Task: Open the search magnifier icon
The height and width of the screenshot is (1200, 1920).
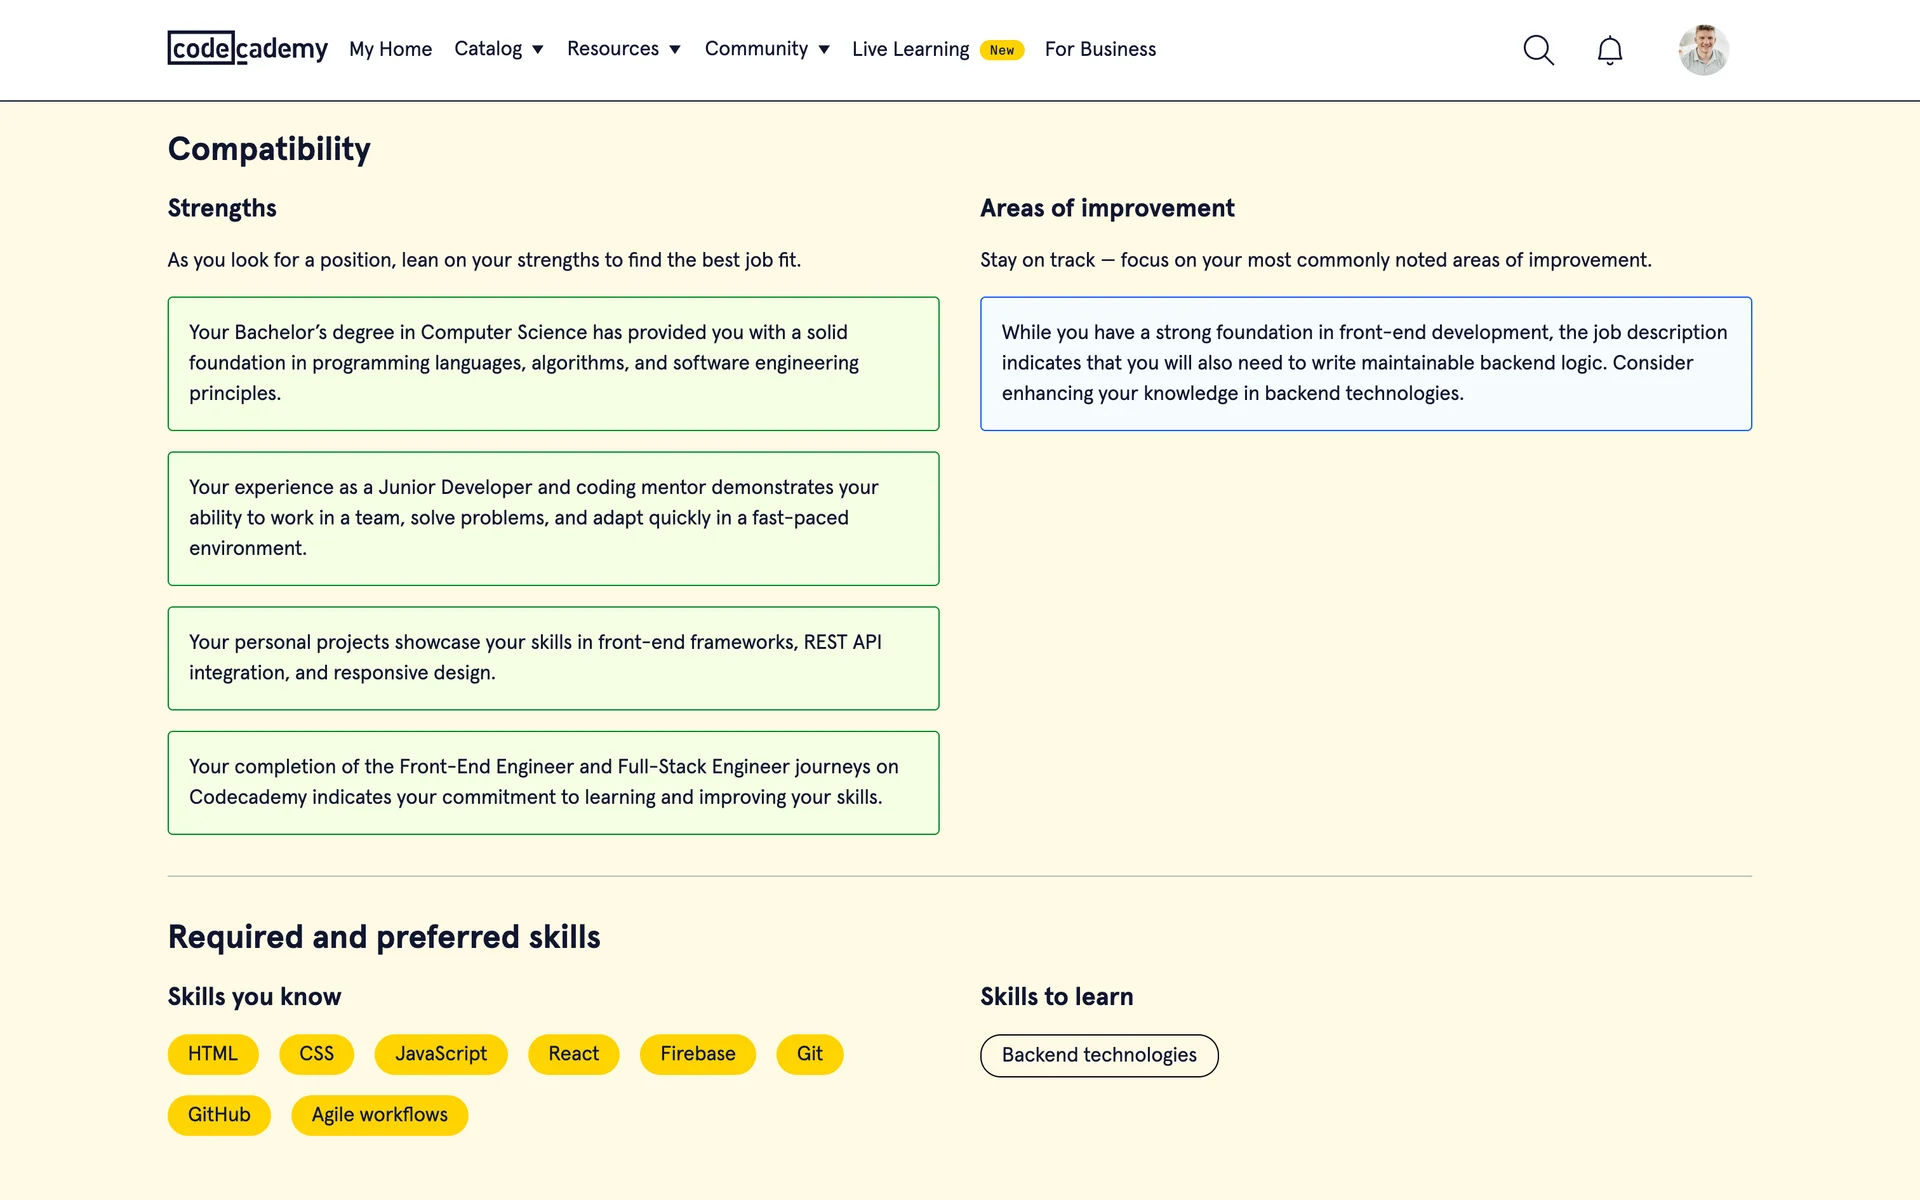Action: (x=1538, y=50)
